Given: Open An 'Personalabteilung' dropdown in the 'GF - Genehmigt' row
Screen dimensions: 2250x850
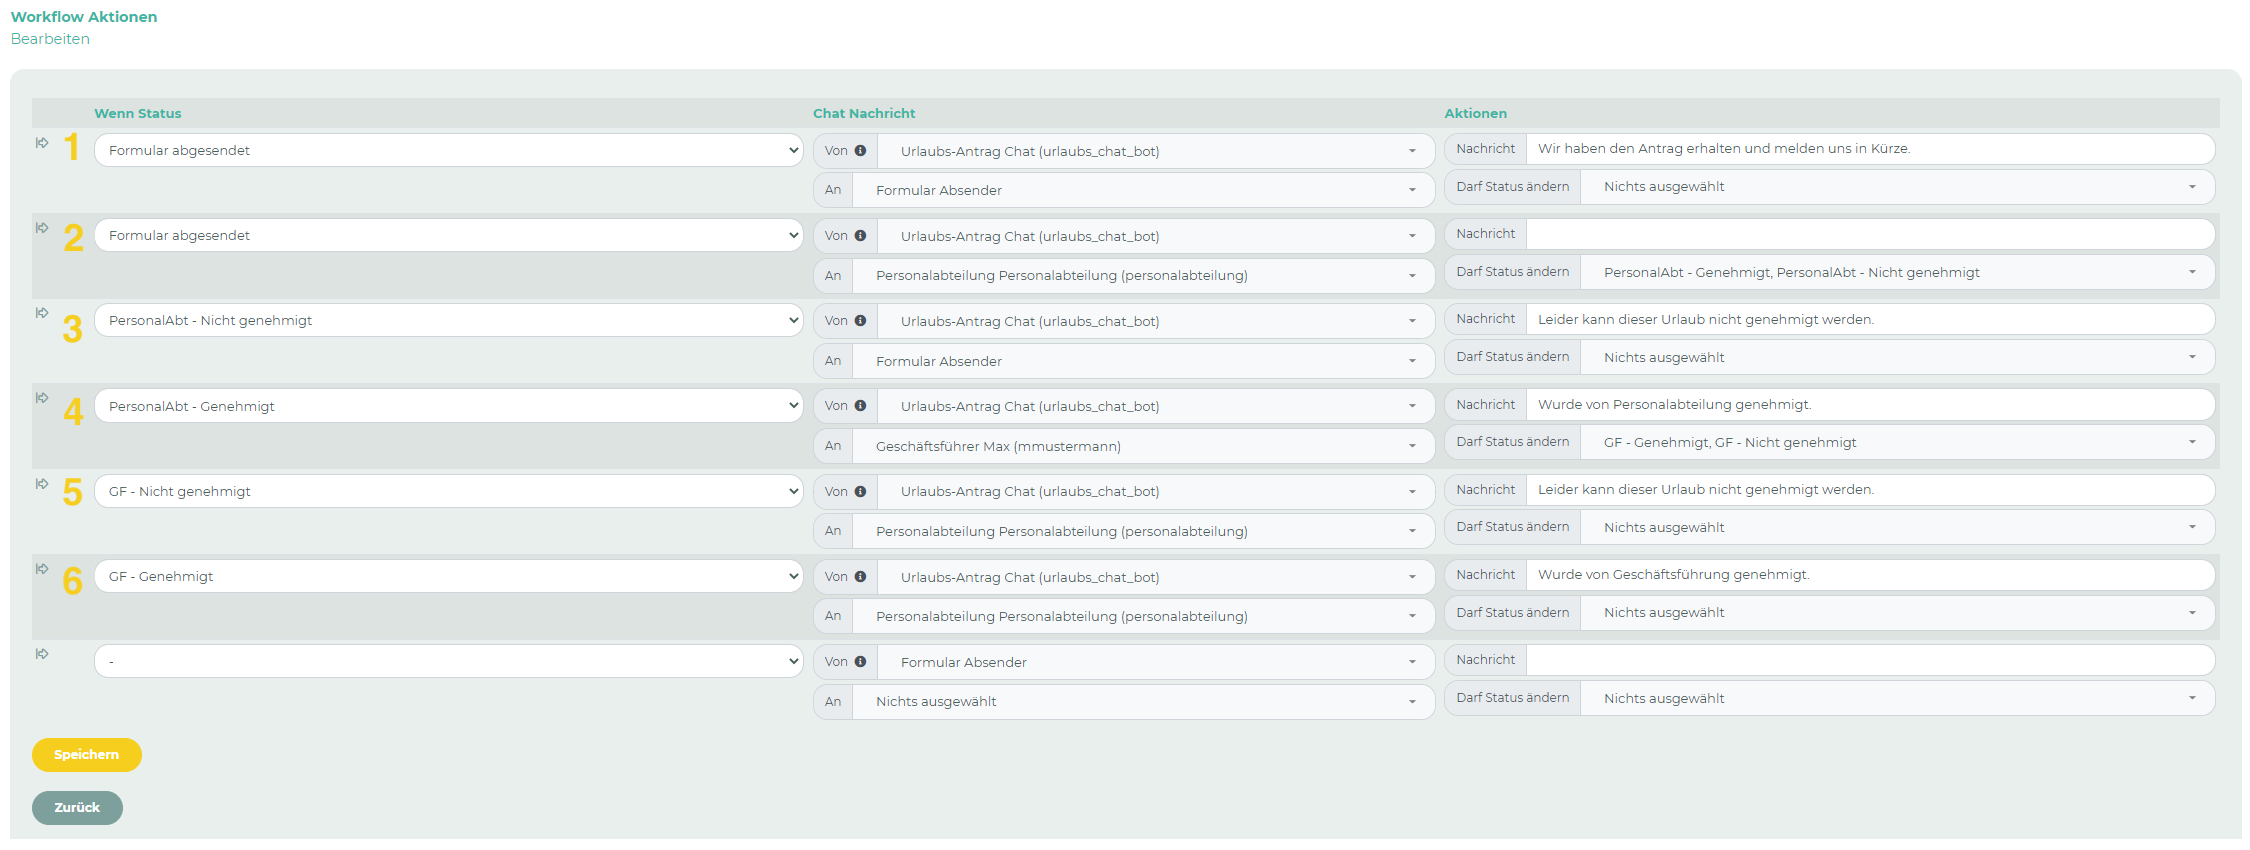Looking at the screenshot, I should pyautogui.click(x=1143, y=616).
